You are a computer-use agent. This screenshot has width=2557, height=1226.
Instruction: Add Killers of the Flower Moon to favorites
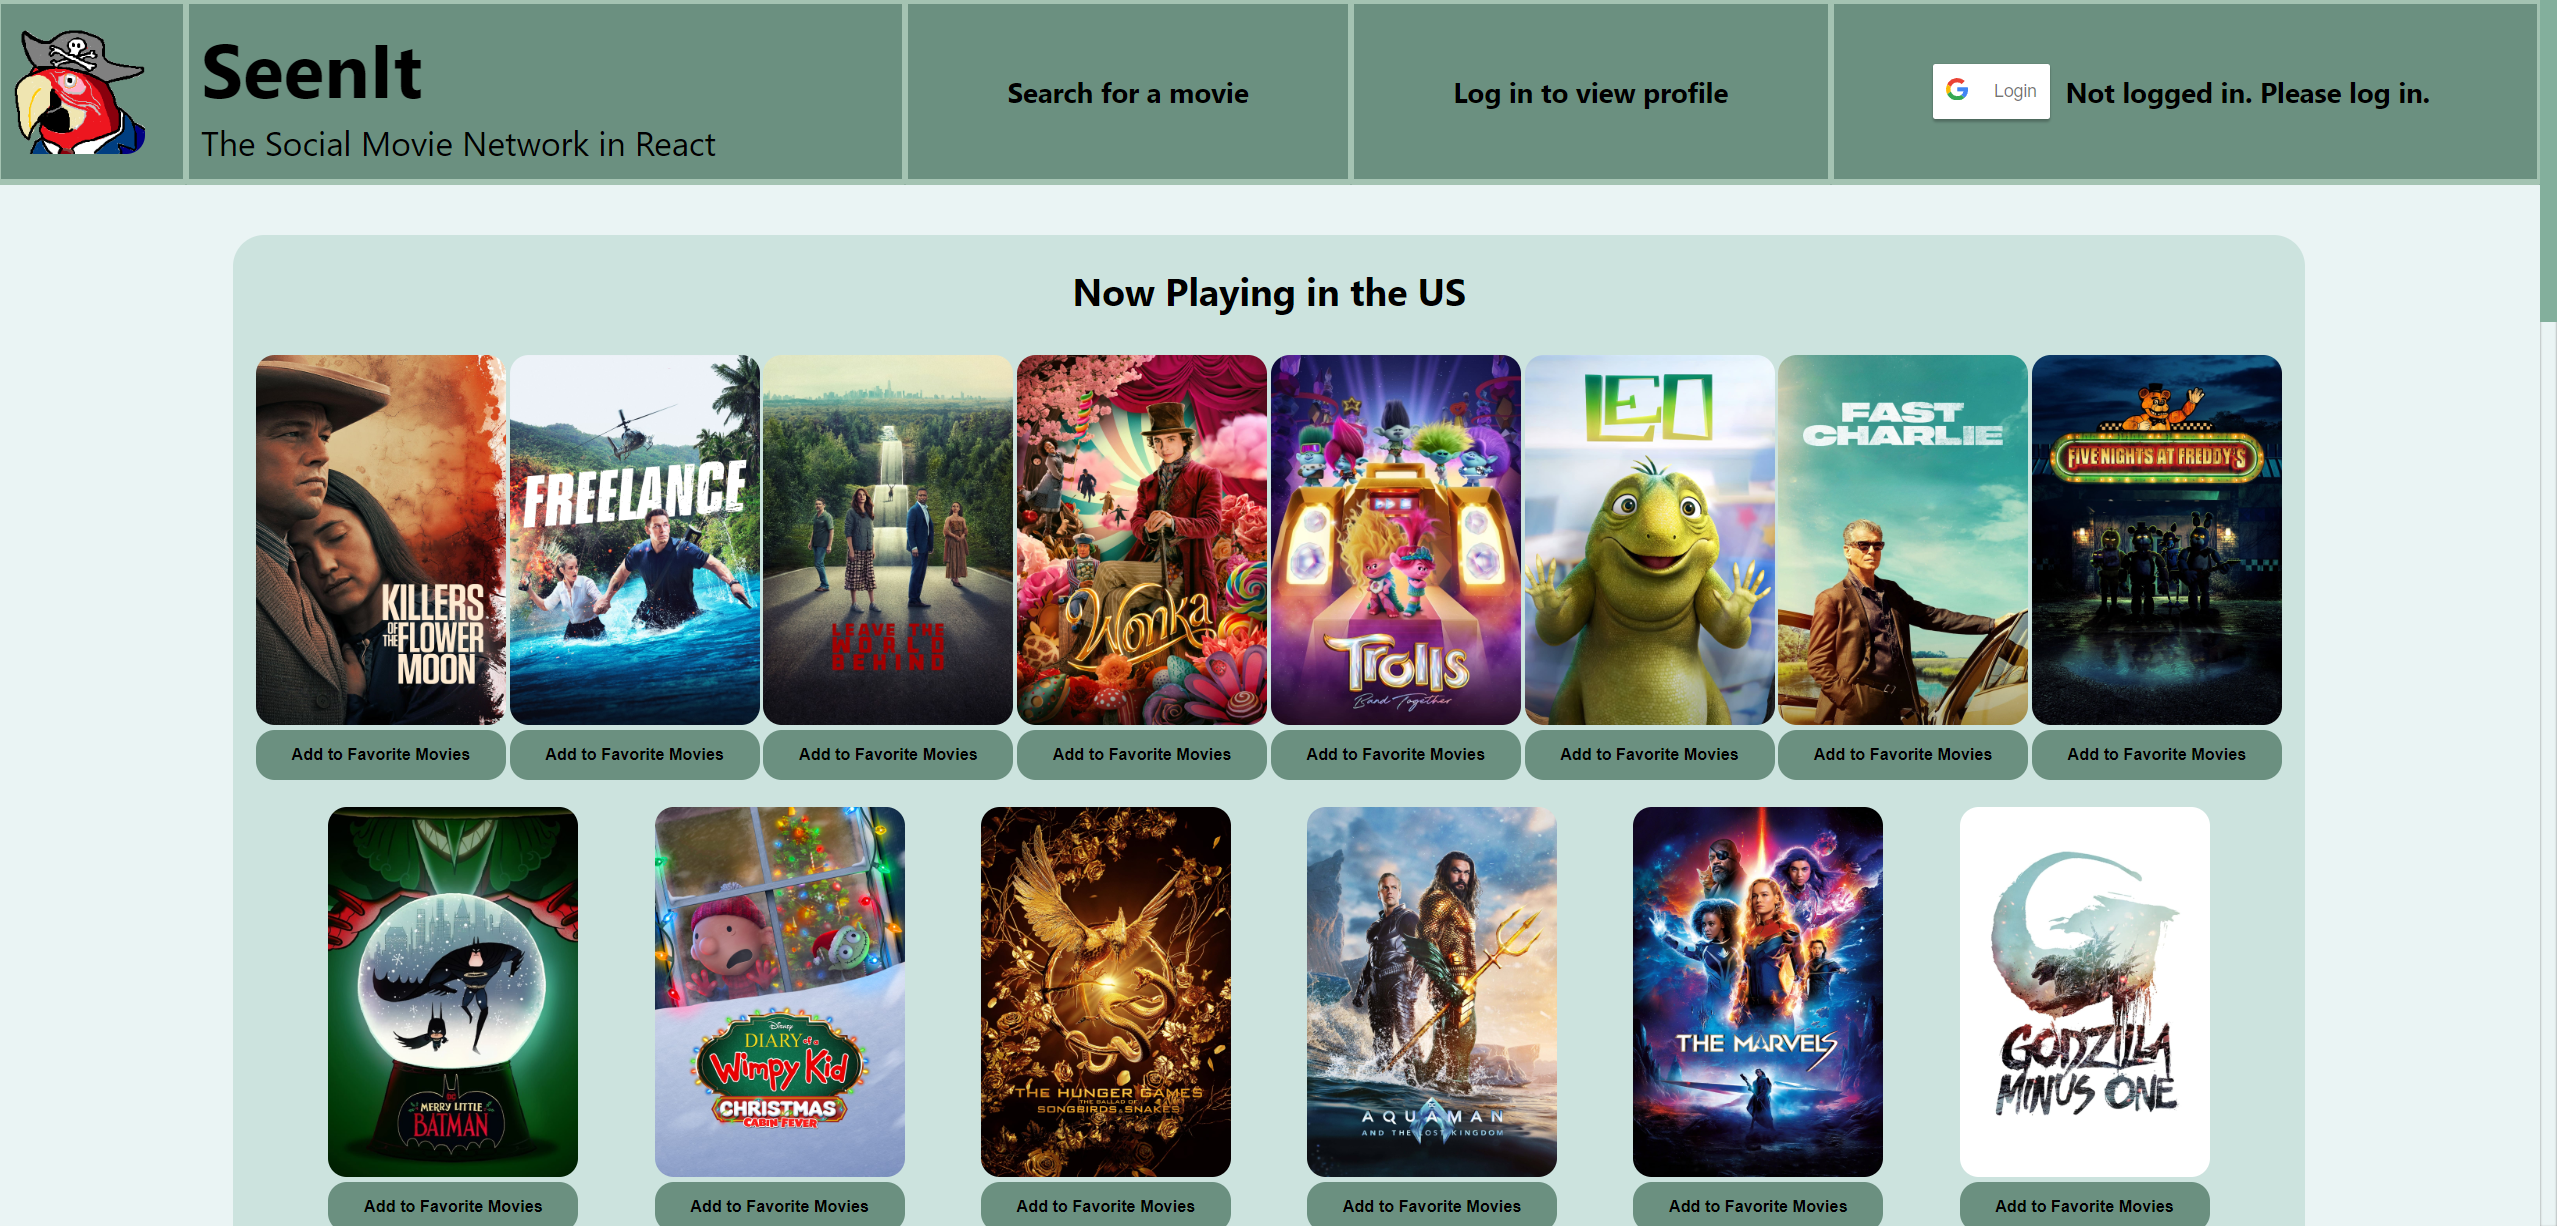click(x=380, y=754)
